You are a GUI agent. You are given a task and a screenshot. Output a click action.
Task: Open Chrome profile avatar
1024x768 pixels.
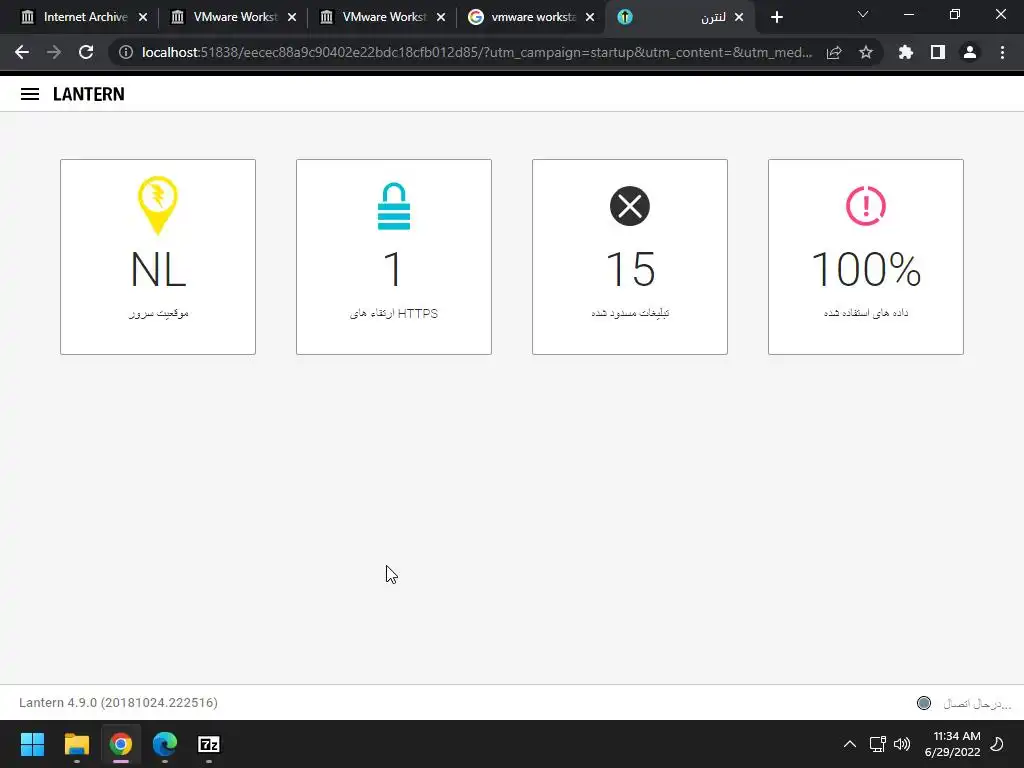point(970,52)
